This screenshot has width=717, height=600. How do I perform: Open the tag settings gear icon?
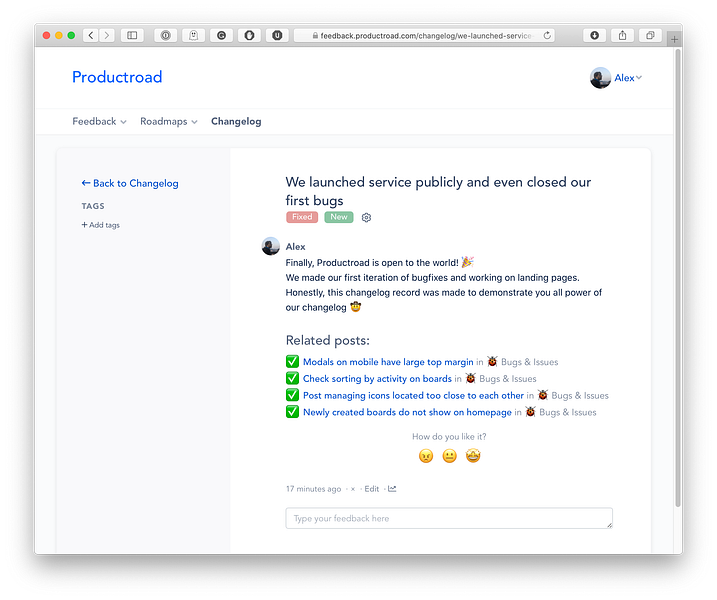click(366, 217)
